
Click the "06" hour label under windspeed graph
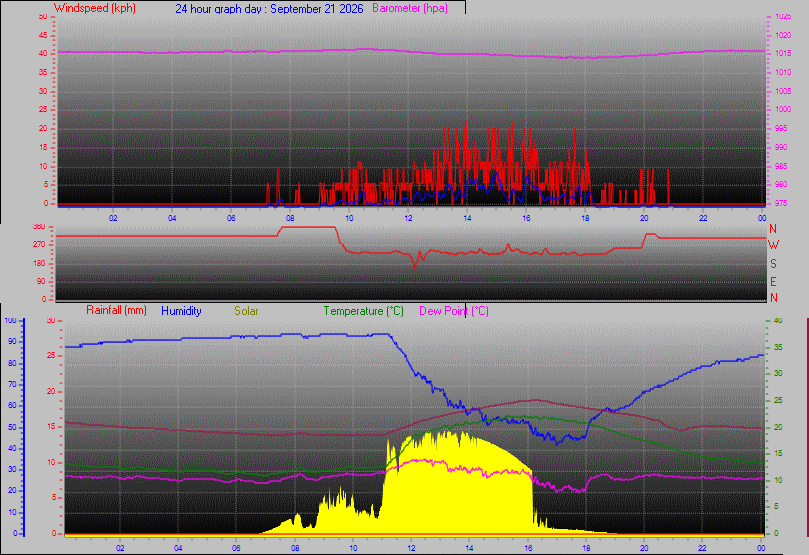point(231,218)
